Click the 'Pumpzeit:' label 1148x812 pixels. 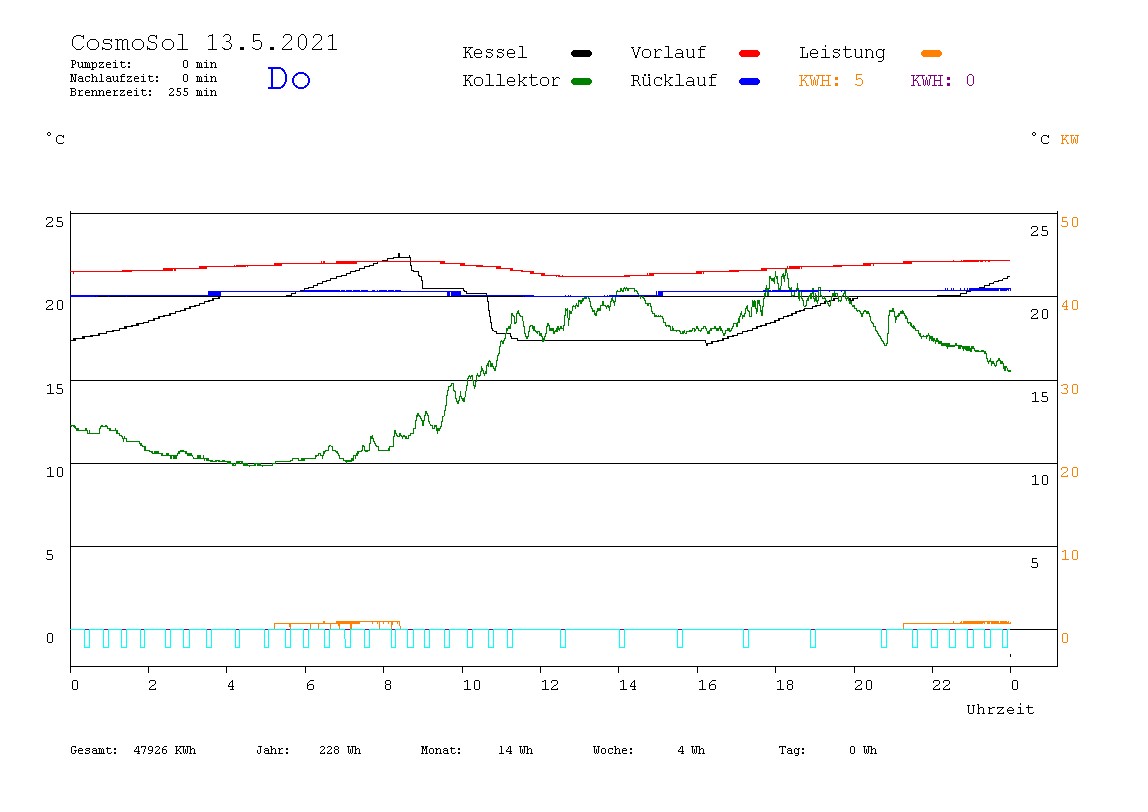click(x=101, y=64)
